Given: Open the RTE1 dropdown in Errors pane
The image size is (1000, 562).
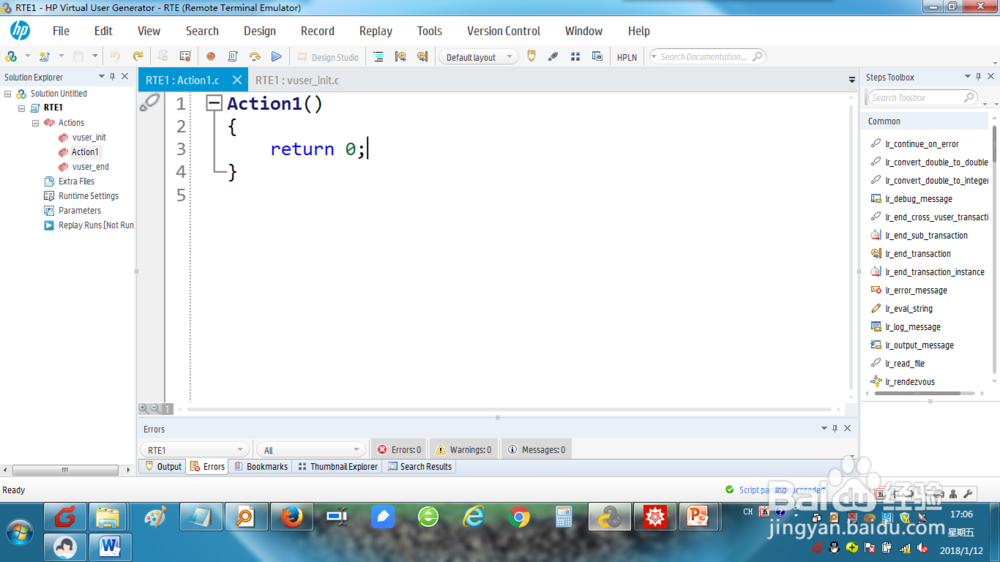Looking at the screenshot, I should coord(194,450).
